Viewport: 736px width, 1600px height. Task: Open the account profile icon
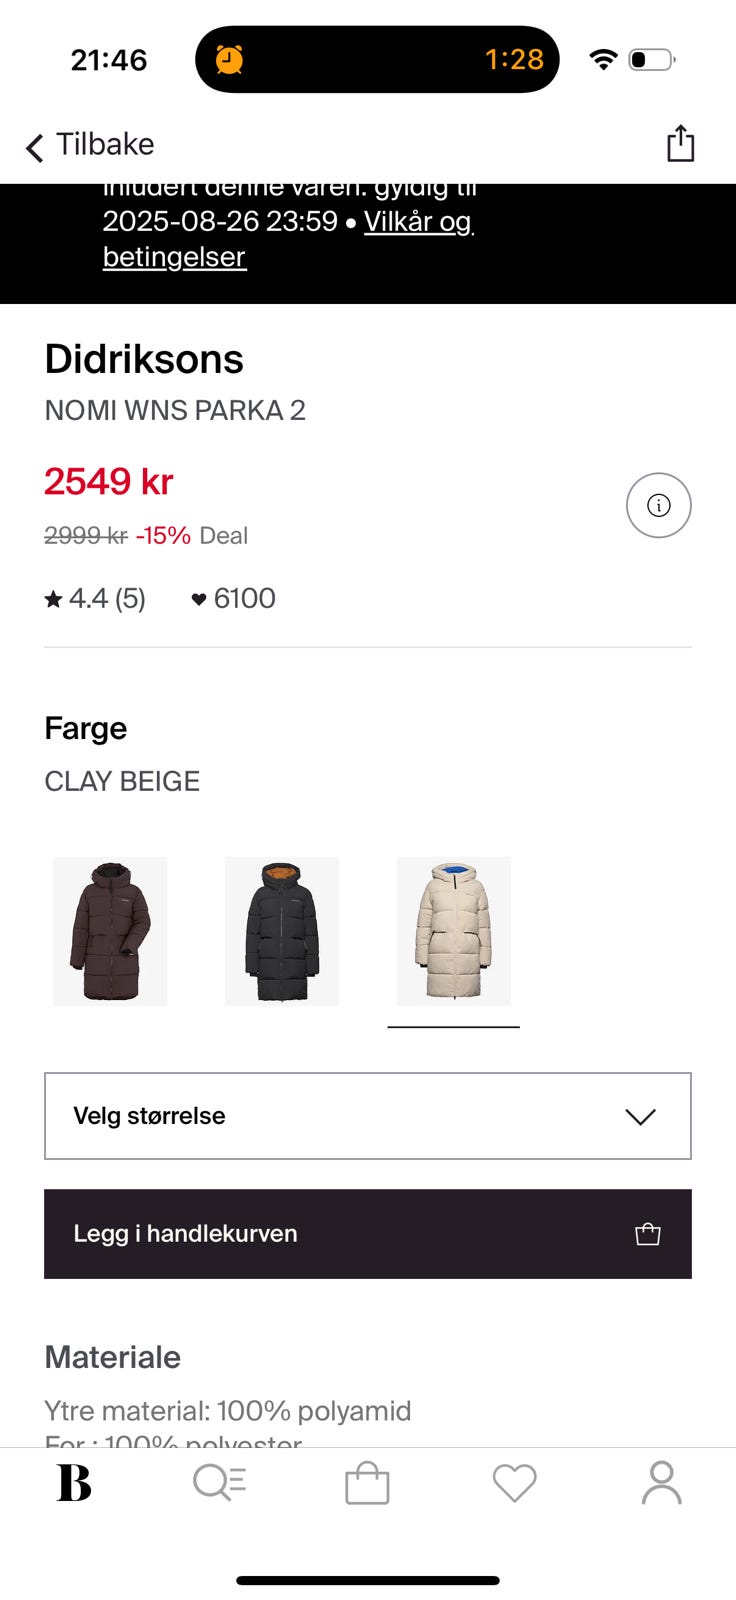tap(661, 1483)
